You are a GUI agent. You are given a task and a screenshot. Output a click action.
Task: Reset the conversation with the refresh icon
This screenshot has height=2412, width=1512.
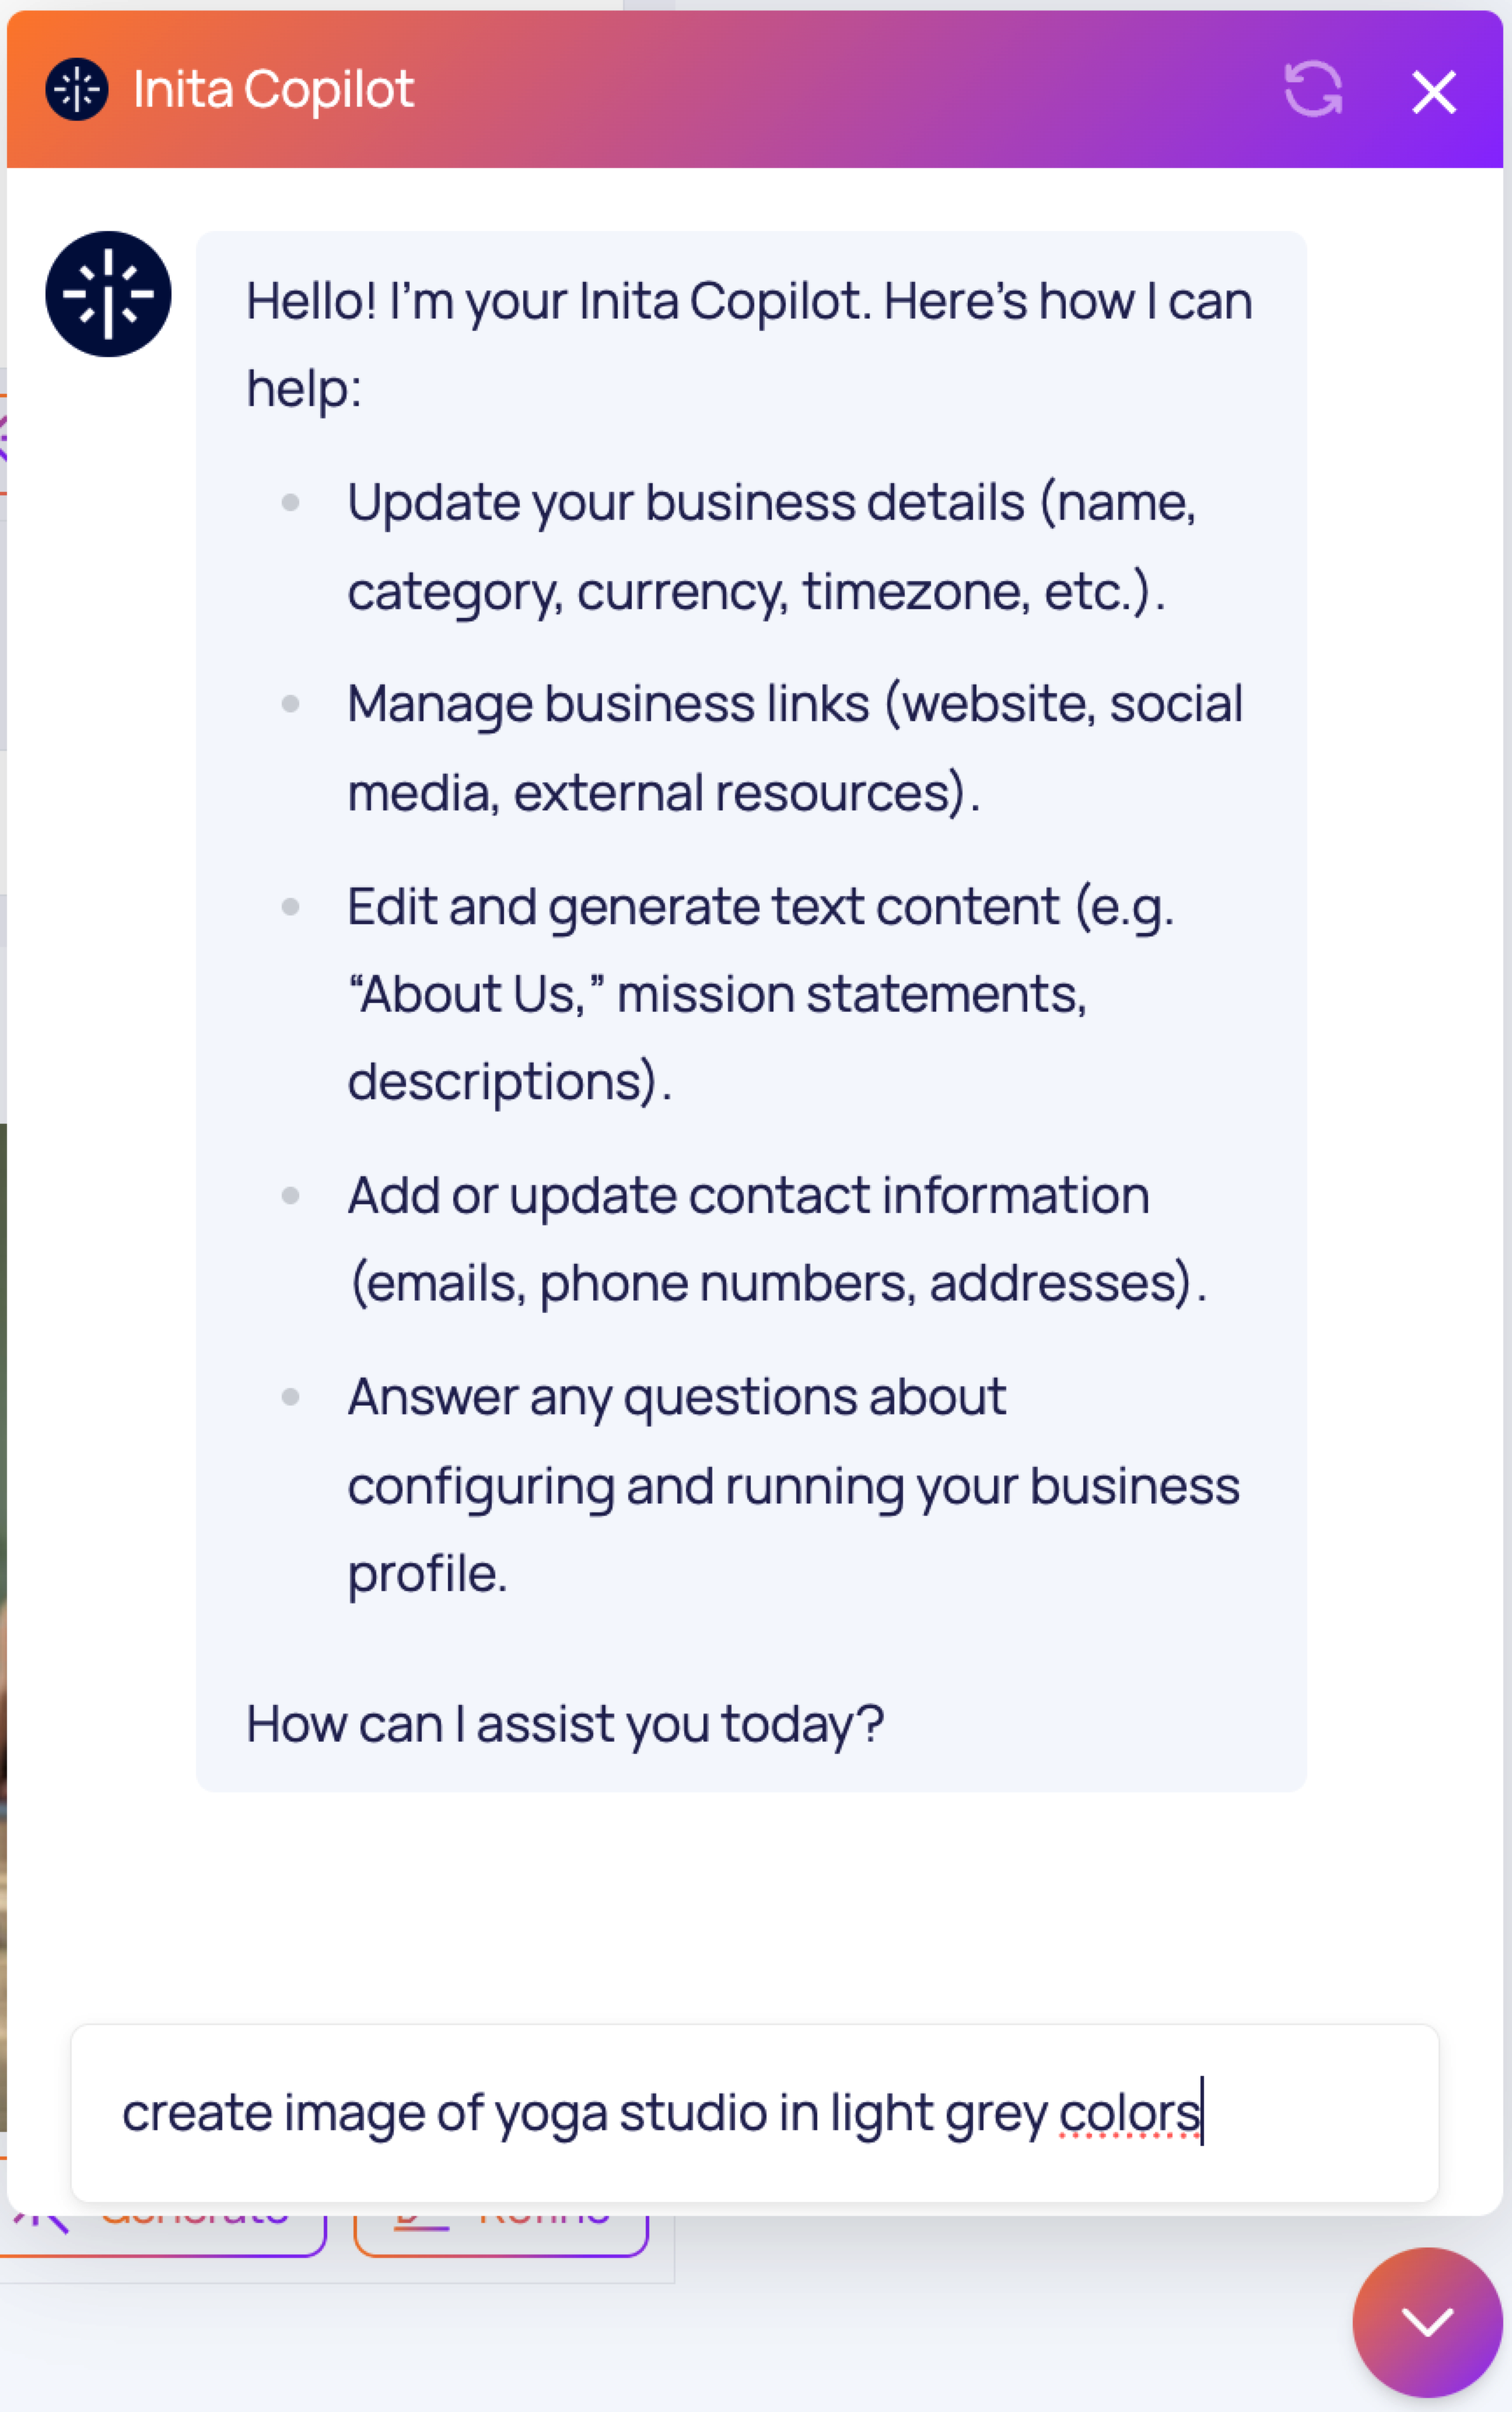[1312, 90]
